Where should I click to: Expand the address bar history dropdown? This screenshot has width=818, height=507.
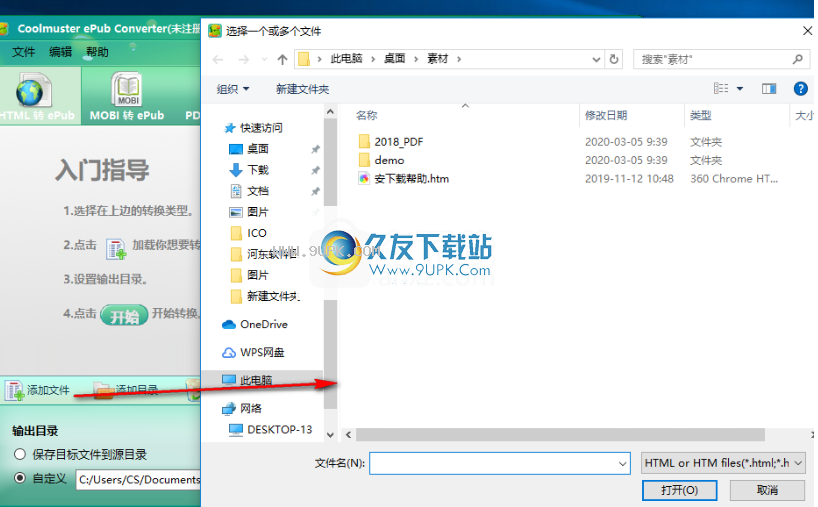(x=596, y=59)
